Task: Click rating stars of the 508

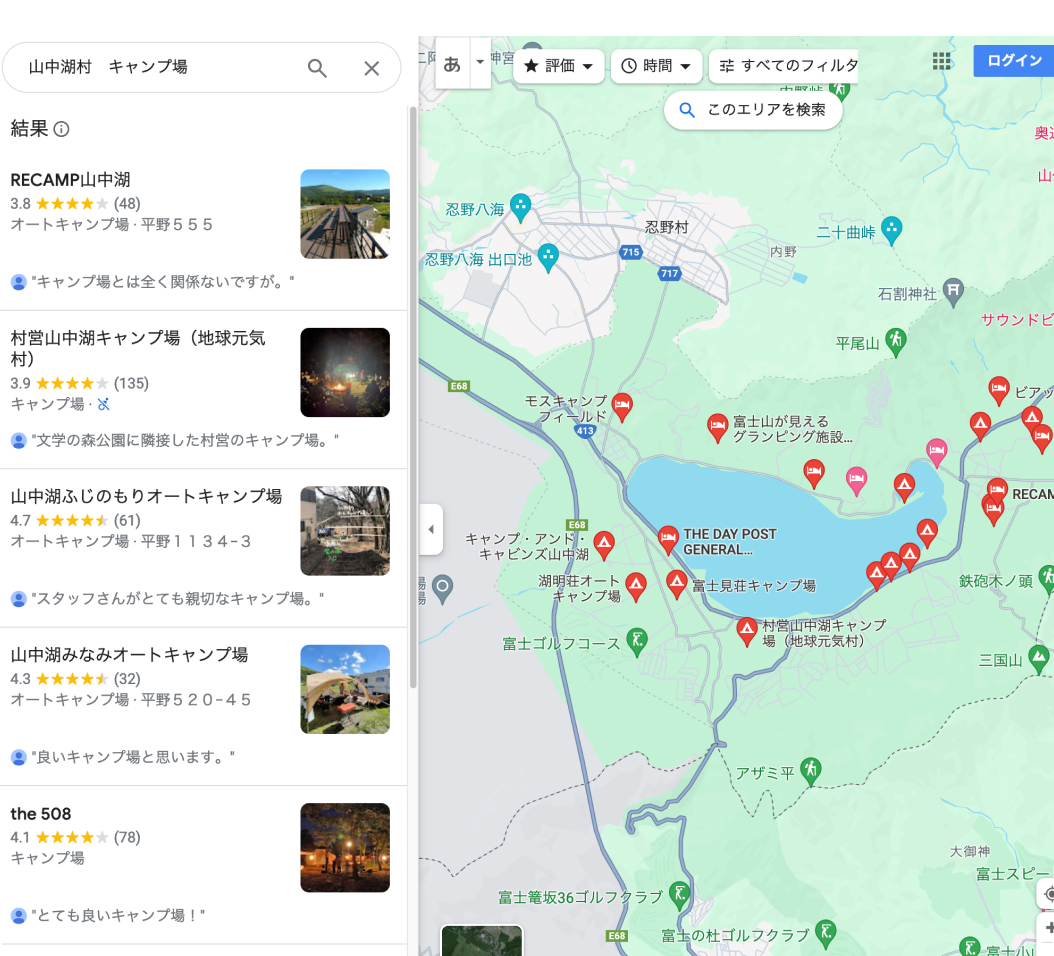Action: [x=72, y=837]
